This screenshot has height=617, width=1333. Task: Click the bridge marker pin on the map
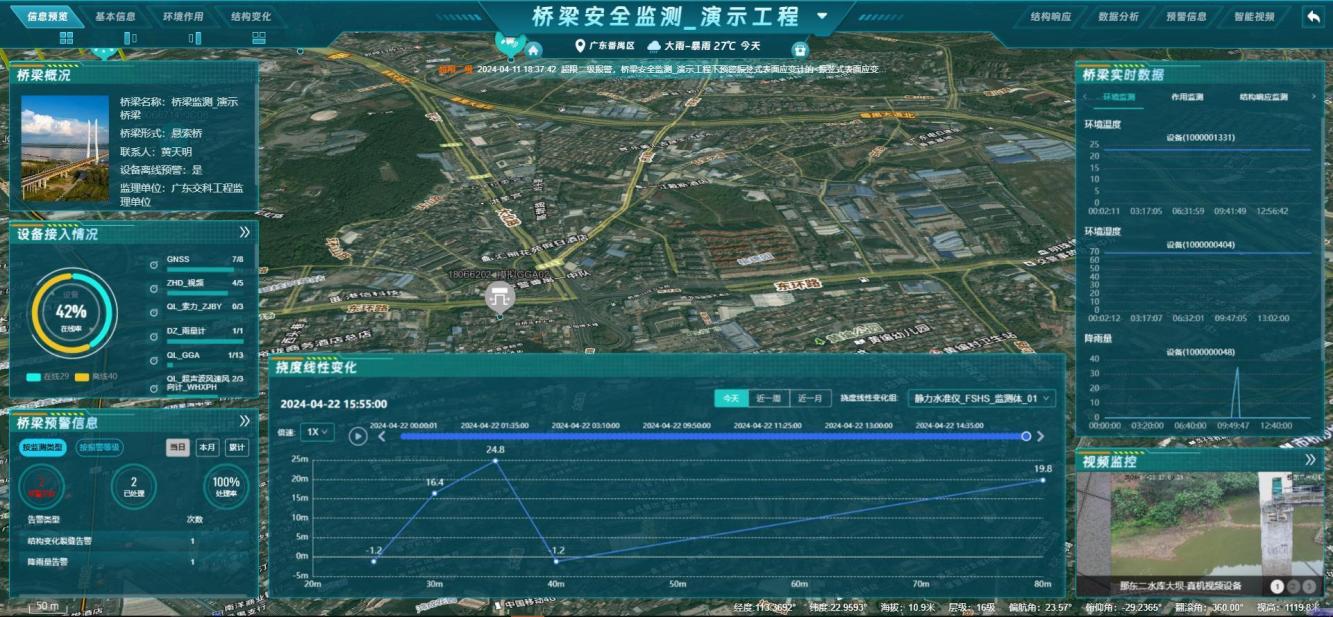pos(499,296)
